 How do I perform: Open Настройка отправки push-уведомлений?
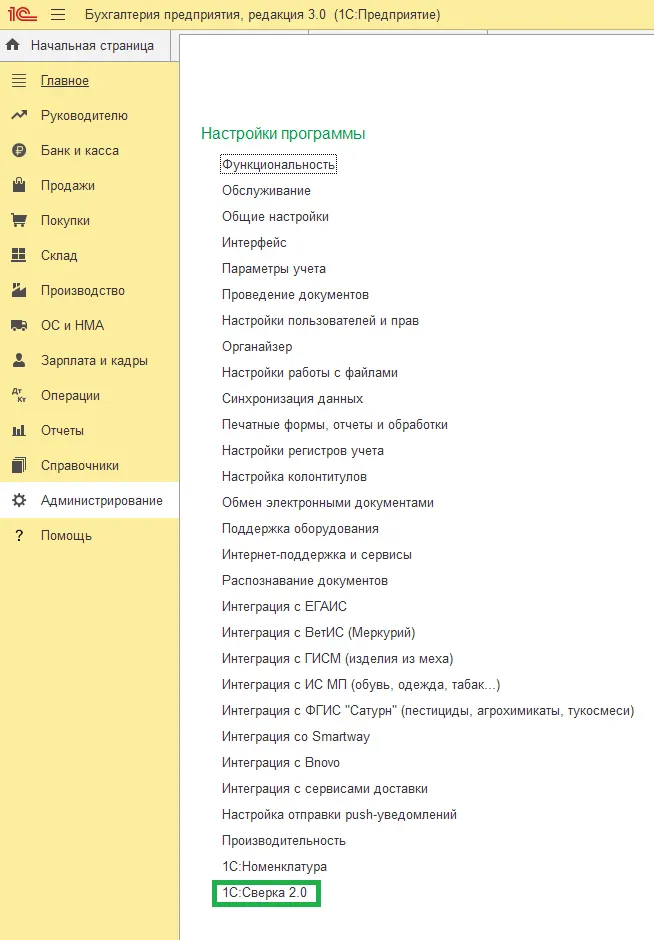coord(339,815)
